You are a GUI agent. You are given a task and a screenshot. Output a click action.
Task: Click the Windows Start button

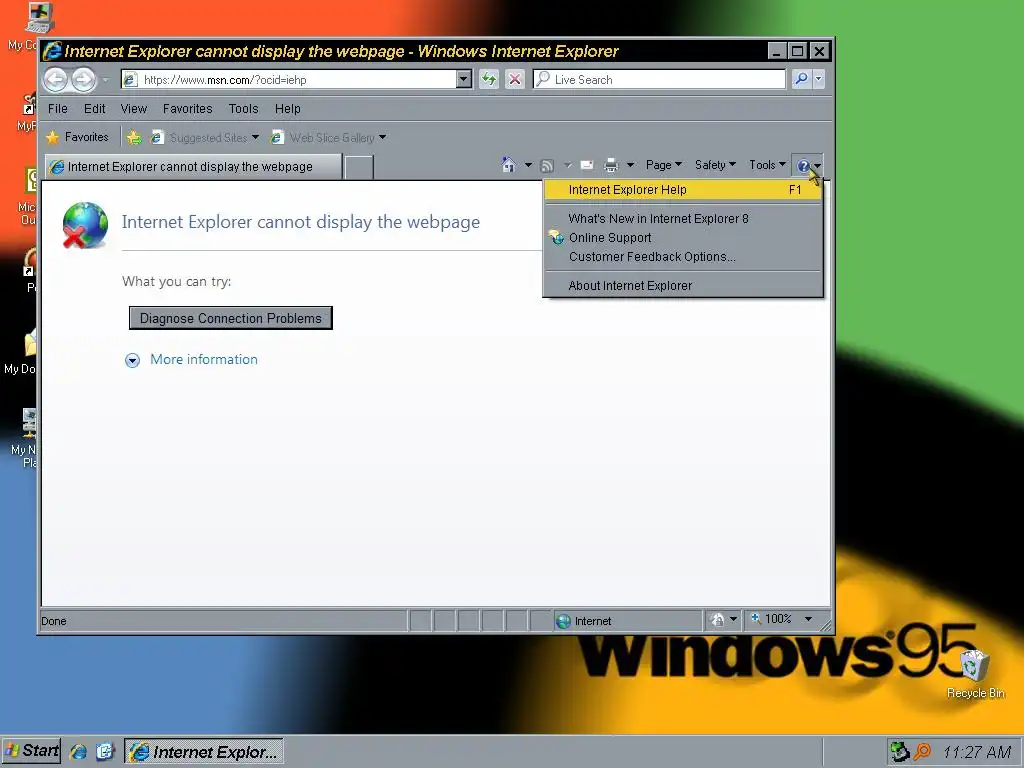pyautogui.click(x=31, y=751)
